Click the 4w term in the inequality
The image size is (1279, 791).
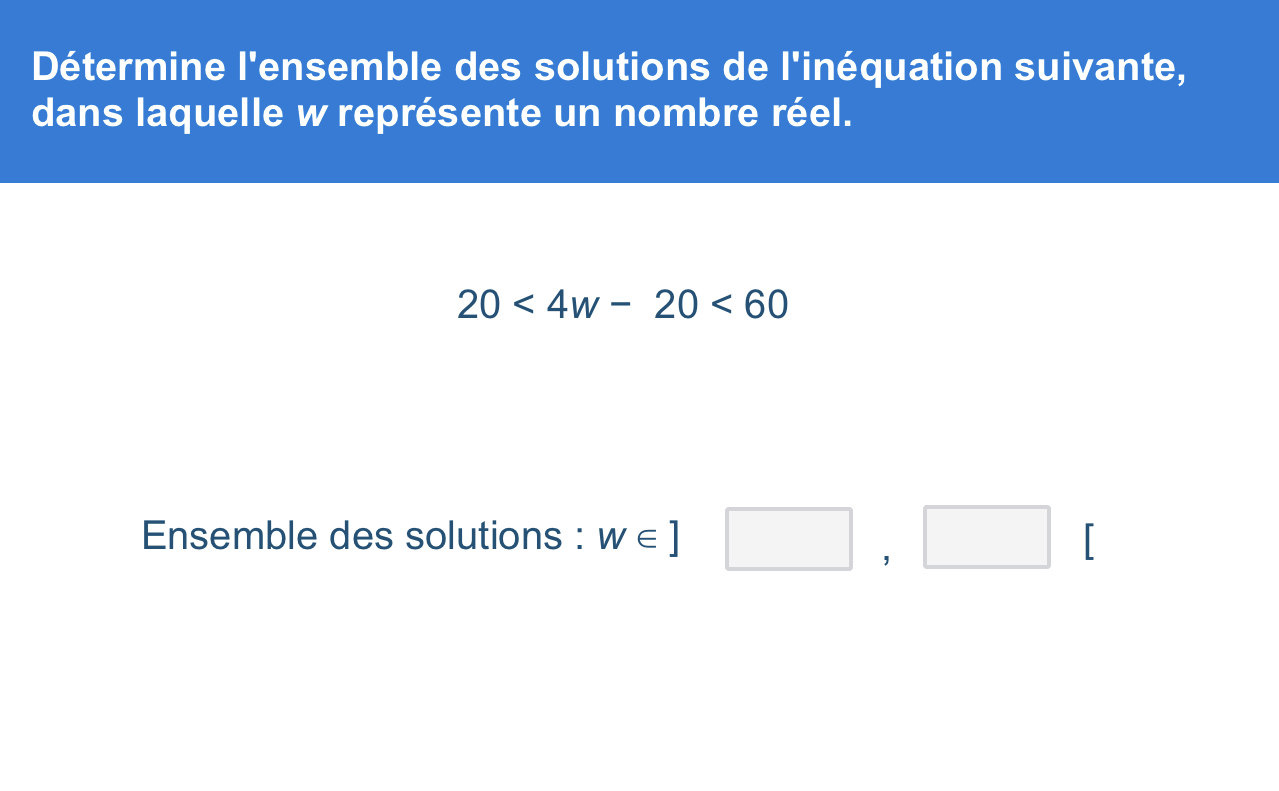click(572, 305)
